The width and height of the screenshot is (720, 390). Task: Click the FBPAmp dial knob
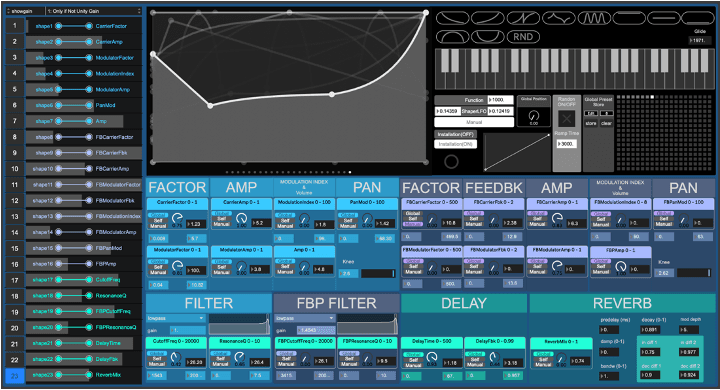click(x=620, y=266)
